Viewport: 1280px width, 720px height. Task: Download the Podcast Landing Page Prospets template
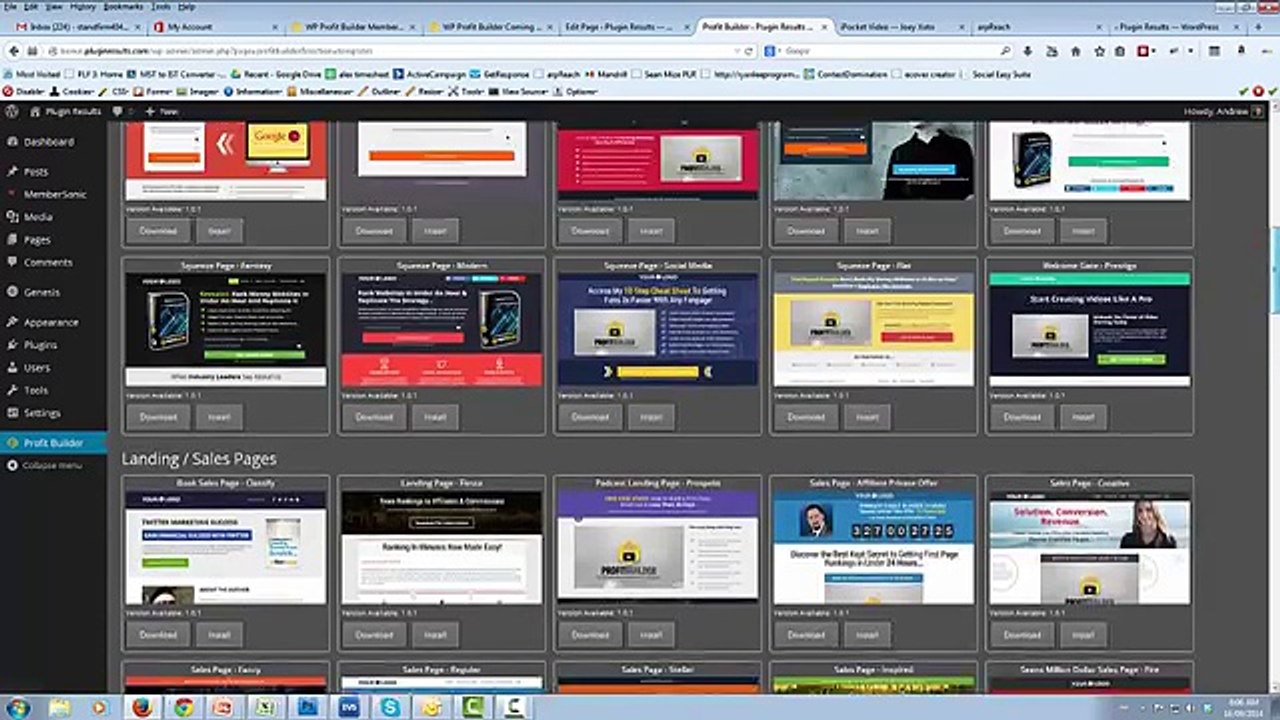click(x=590, y=634)
